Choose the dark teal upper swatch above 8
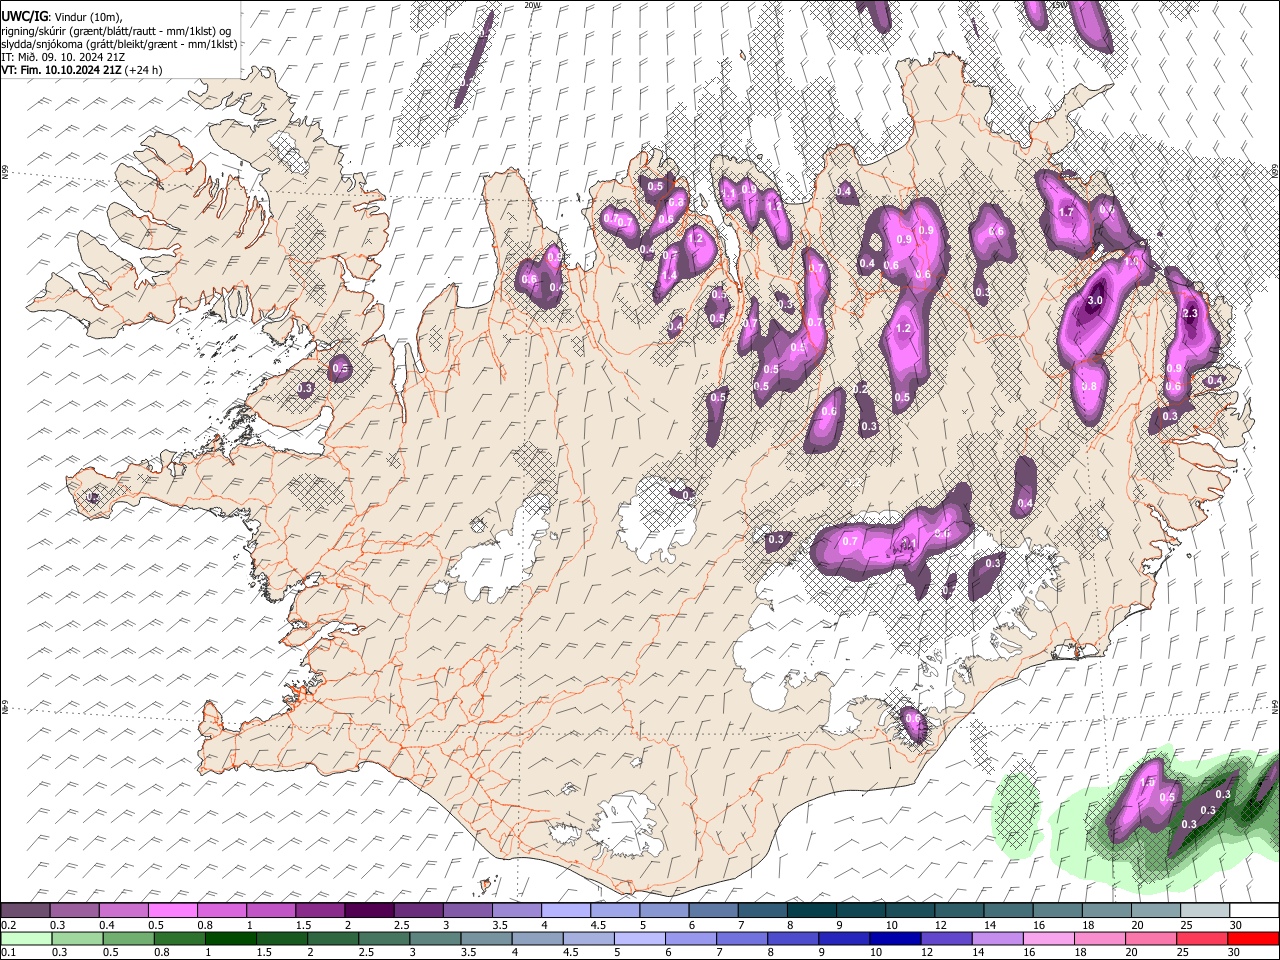The height and width of the screenshot is (960, 1280). [811, 911]
